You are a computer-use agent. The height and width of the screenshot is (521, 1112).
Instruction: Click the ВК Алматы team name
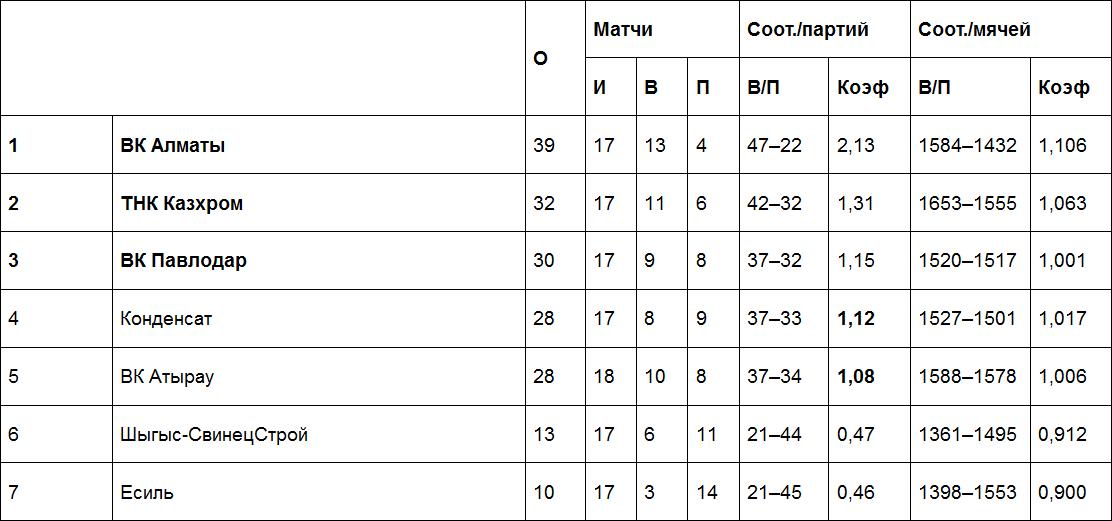click(x=173, y=145)
